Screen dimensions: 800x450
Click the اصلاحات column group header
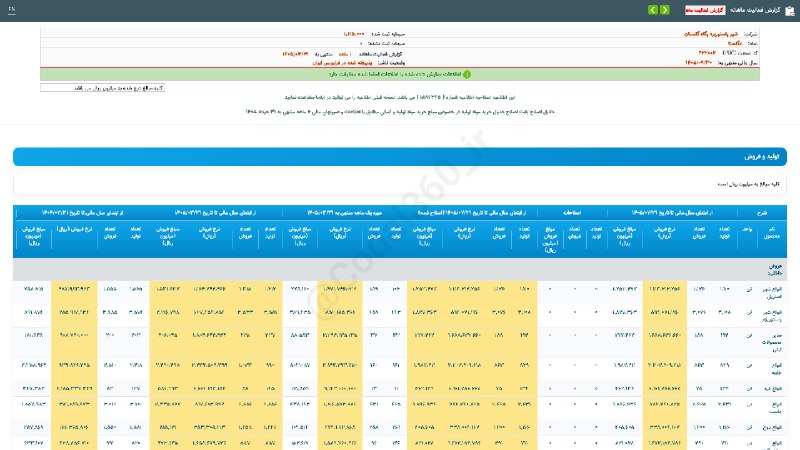[x=572, y=212]
